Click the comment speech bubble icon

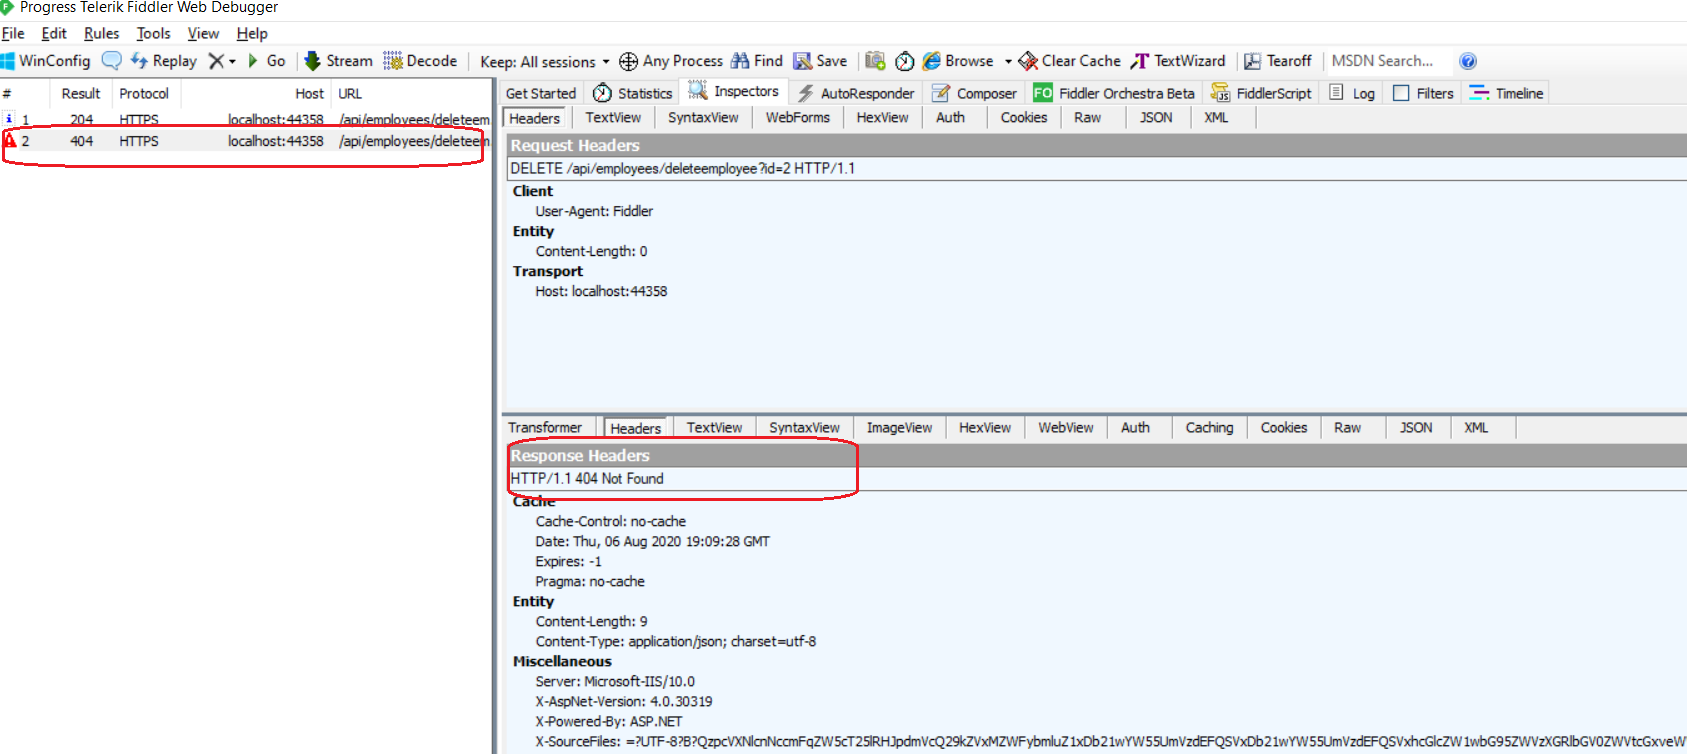tap(112, 61)
